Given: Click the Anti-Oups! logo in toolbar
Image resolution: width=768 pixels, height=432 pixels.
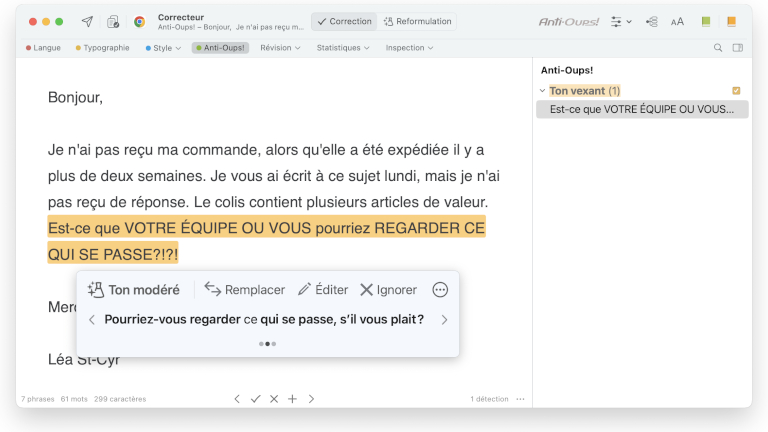Looking at the screenshot, I should coord(569,22).
